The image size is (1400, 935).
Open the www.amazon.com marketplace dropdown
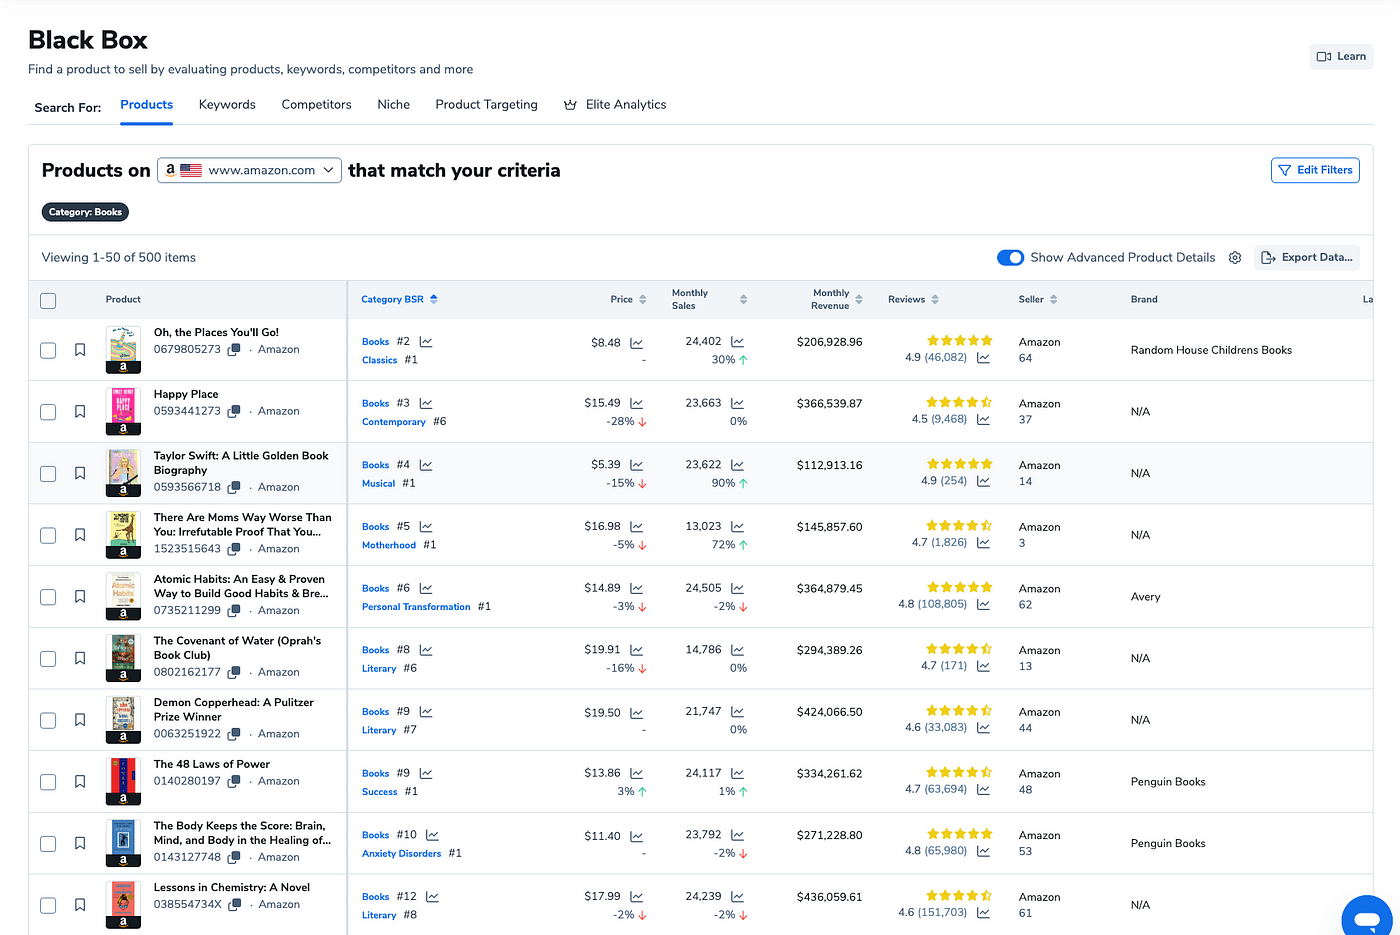click(x=249, y=170)
